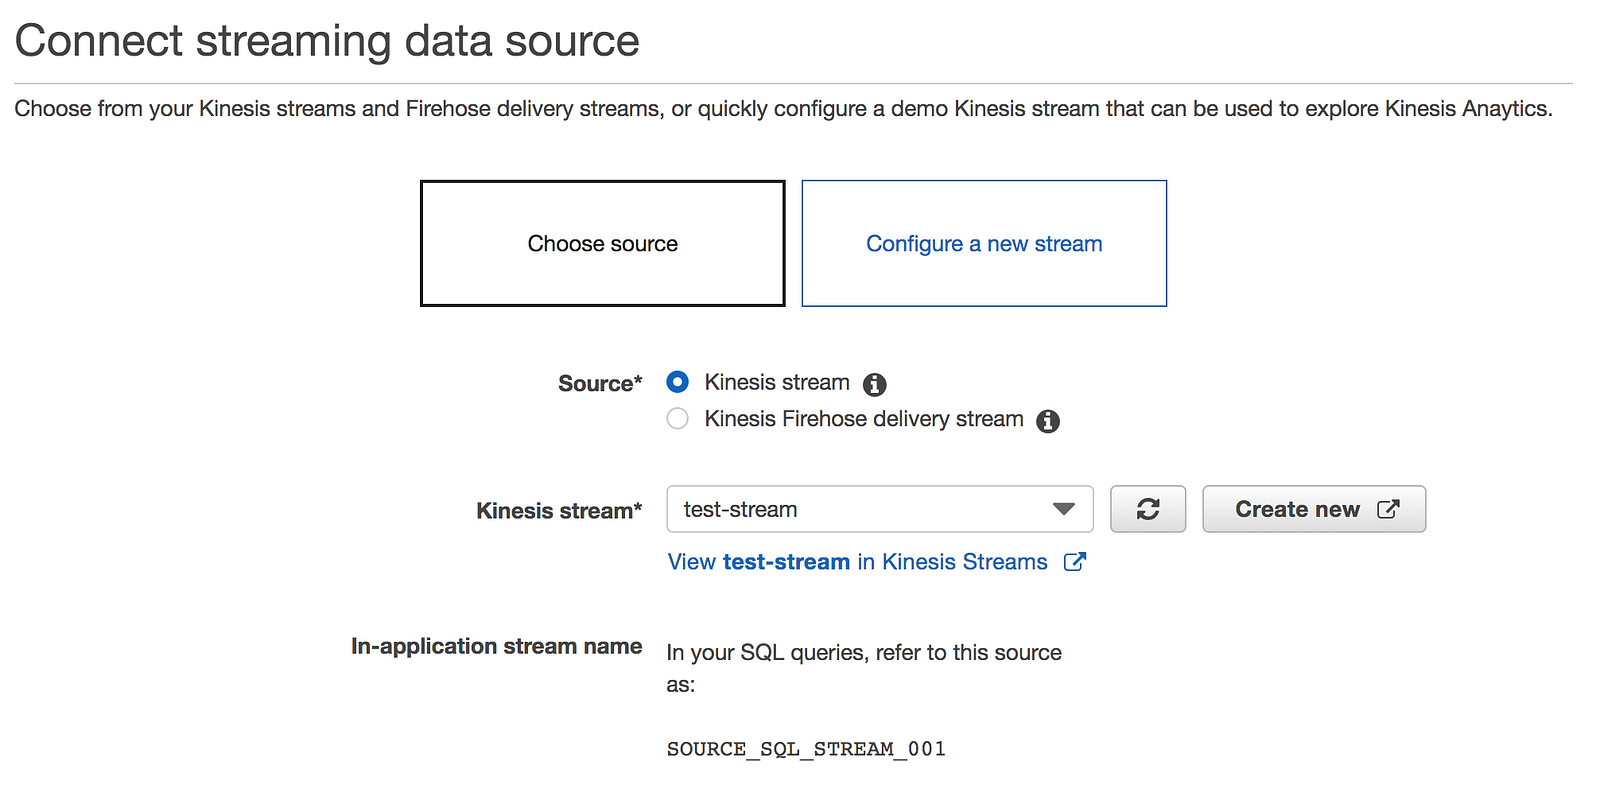Open View test-stream in Kinesis Streams link
1600x808 pixels.
(x=857, y=562)
